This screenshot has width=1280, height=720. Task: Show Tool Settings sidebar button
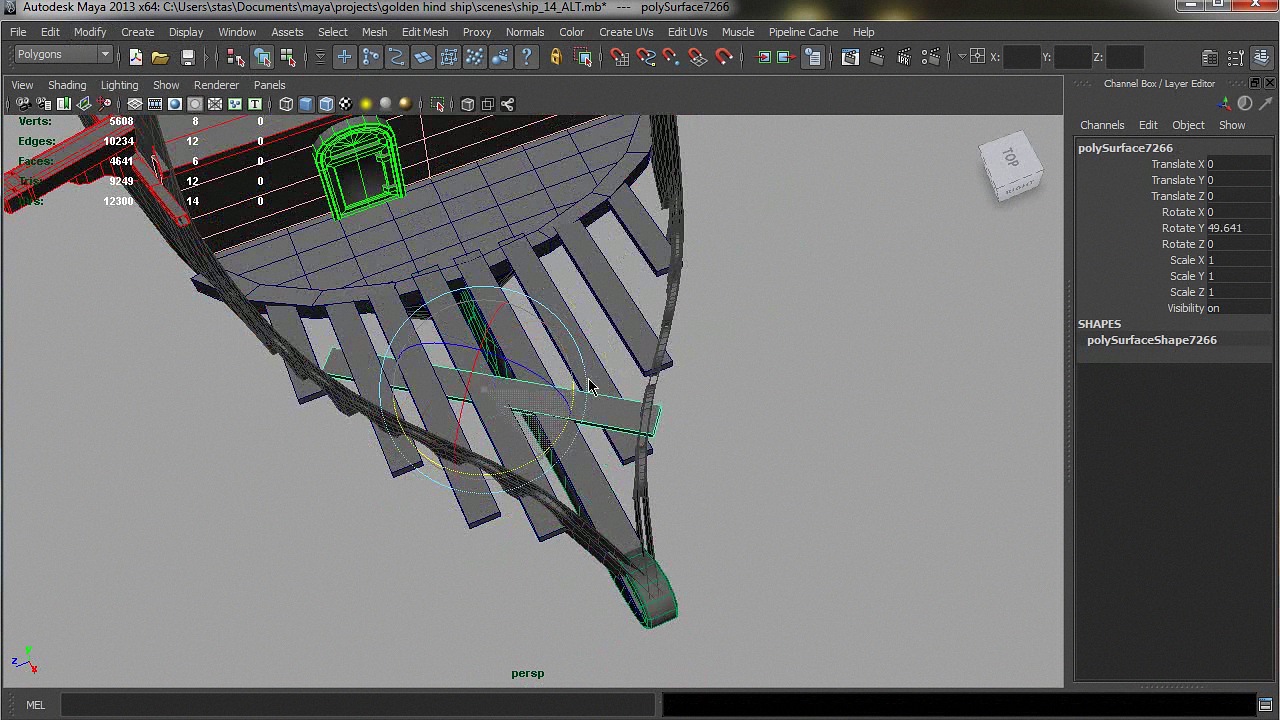[x=1236, y=57]
